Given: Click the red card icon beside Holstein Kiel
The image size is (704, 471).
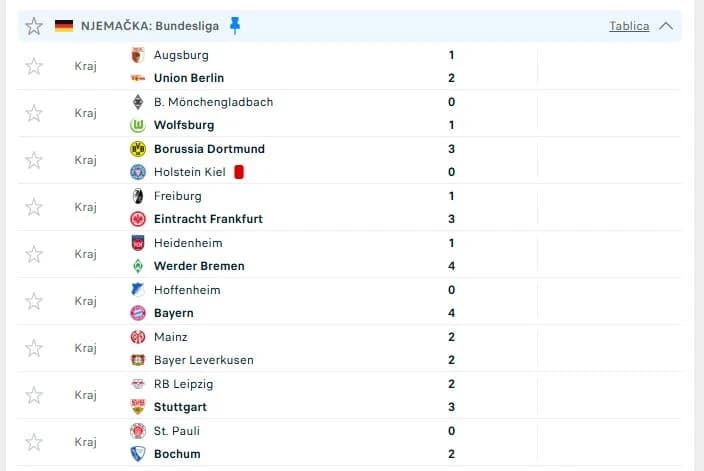Looking at the screenshot, I should point(239,172).
